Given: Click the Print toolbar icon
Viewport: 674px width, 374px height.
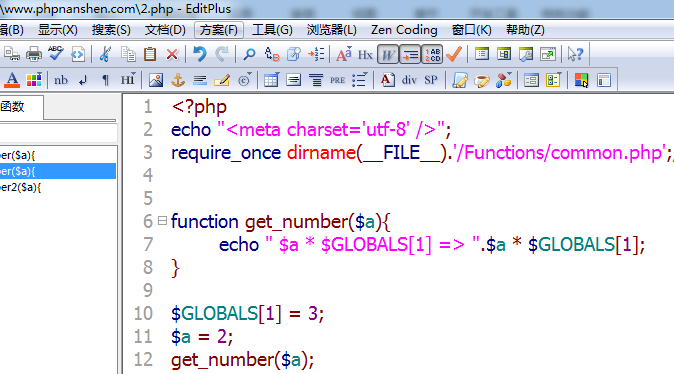Looking at the screenshot, I should (34, 54).
